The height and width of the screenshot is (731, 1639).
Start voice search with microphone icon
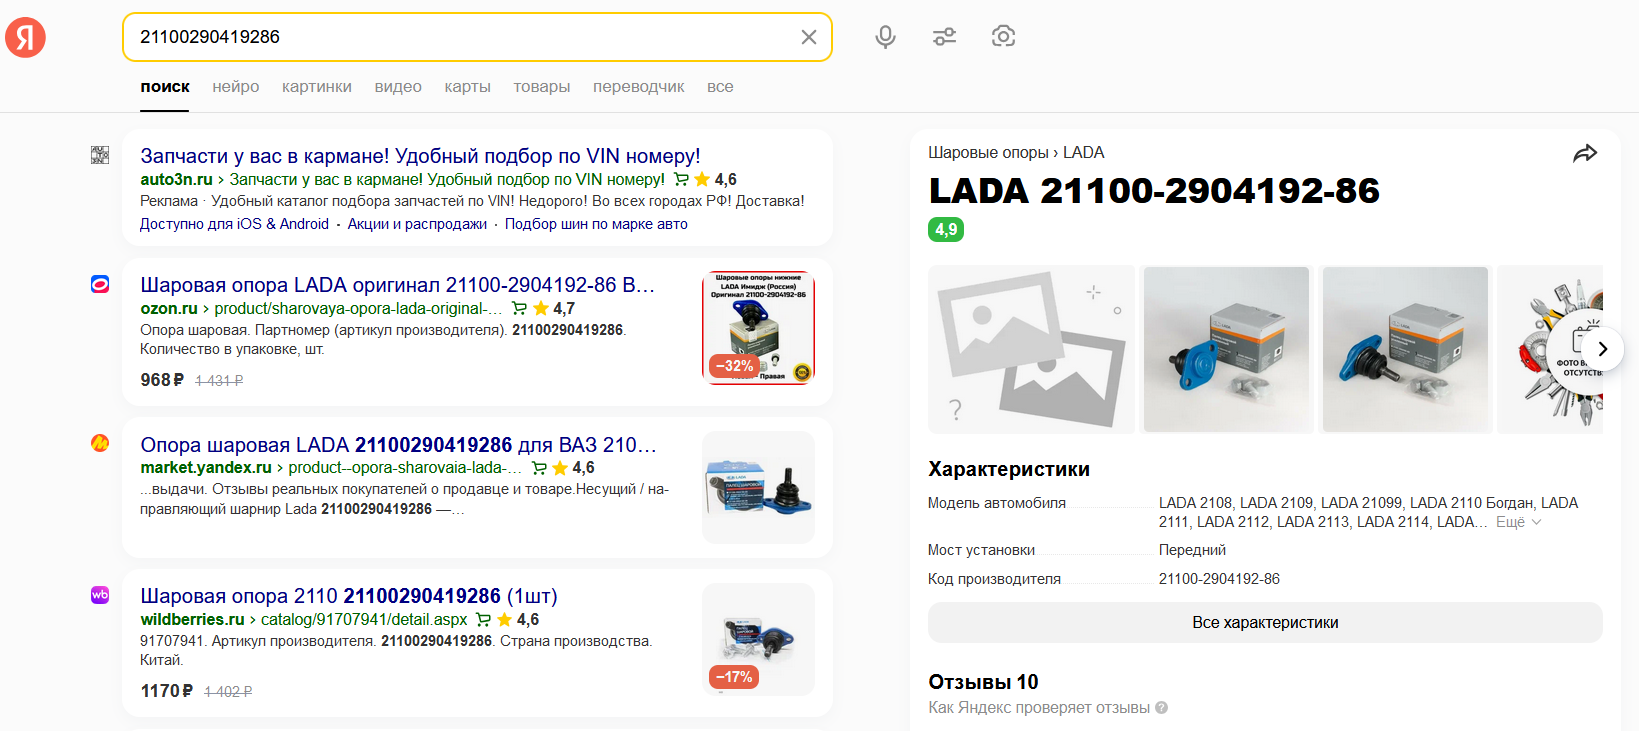tap(885, 37)
